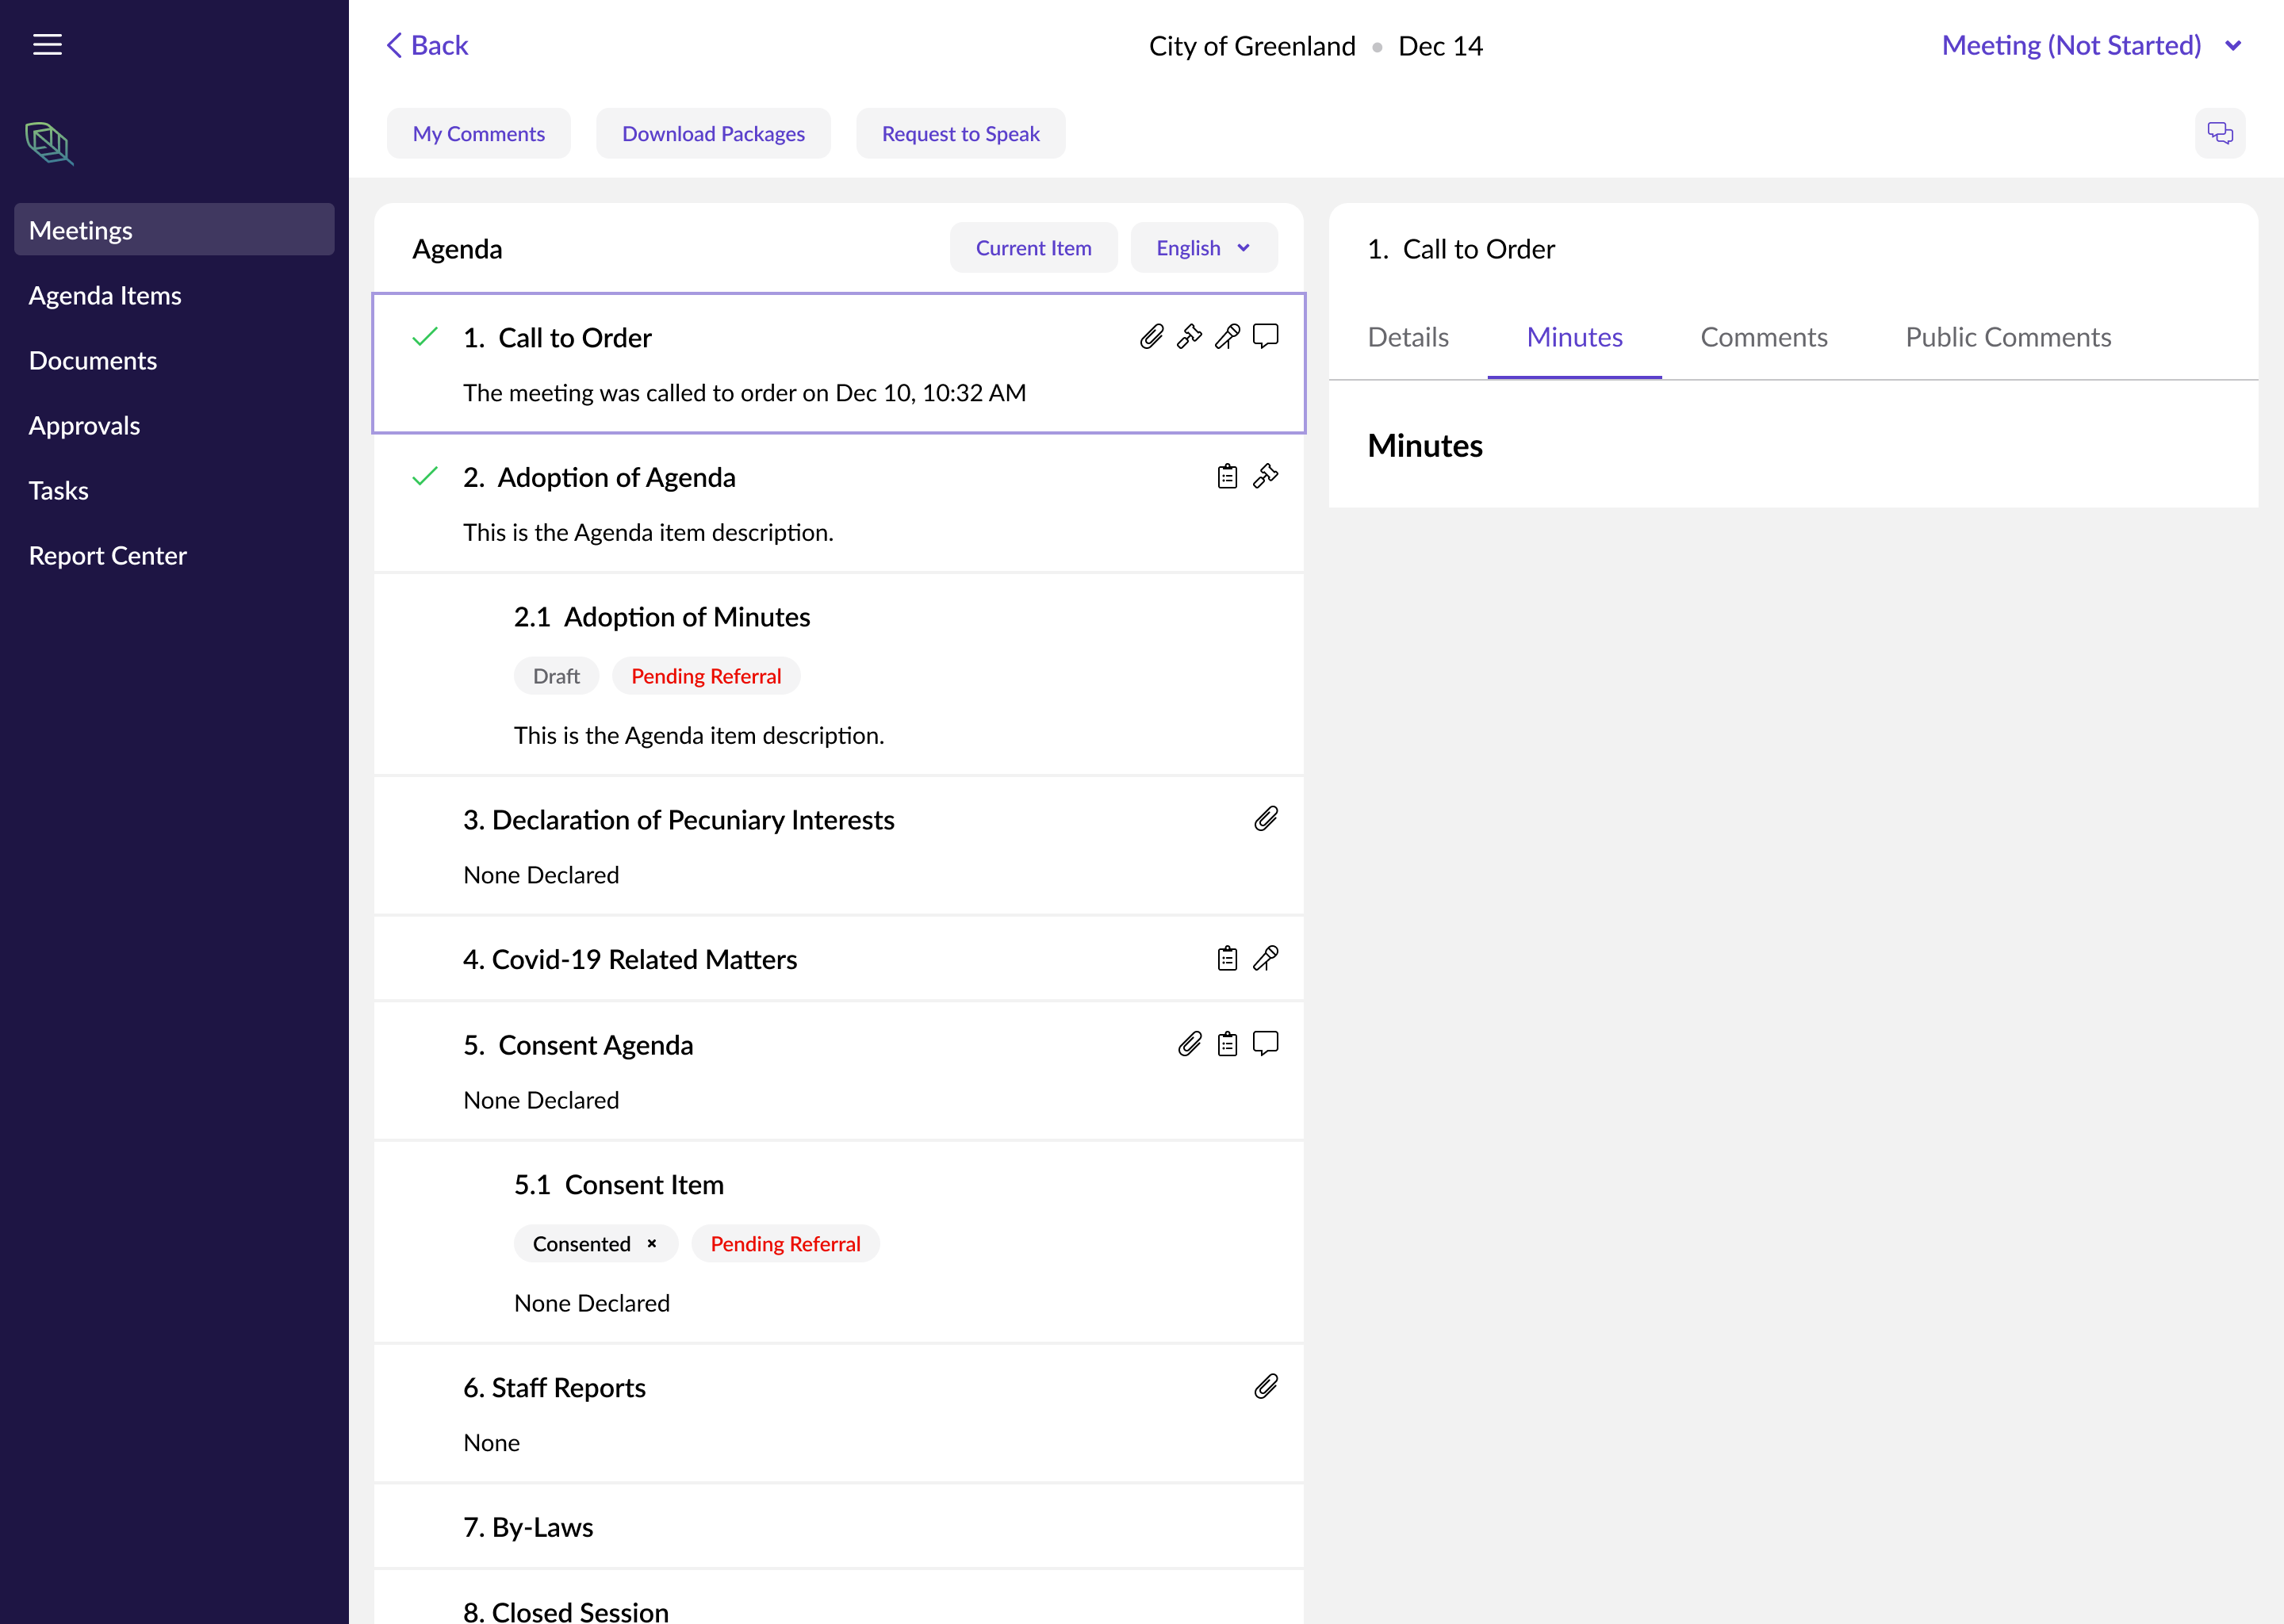Click the called to order on Dec 10 description
Screen dimensions: 2284x1624
744,393
